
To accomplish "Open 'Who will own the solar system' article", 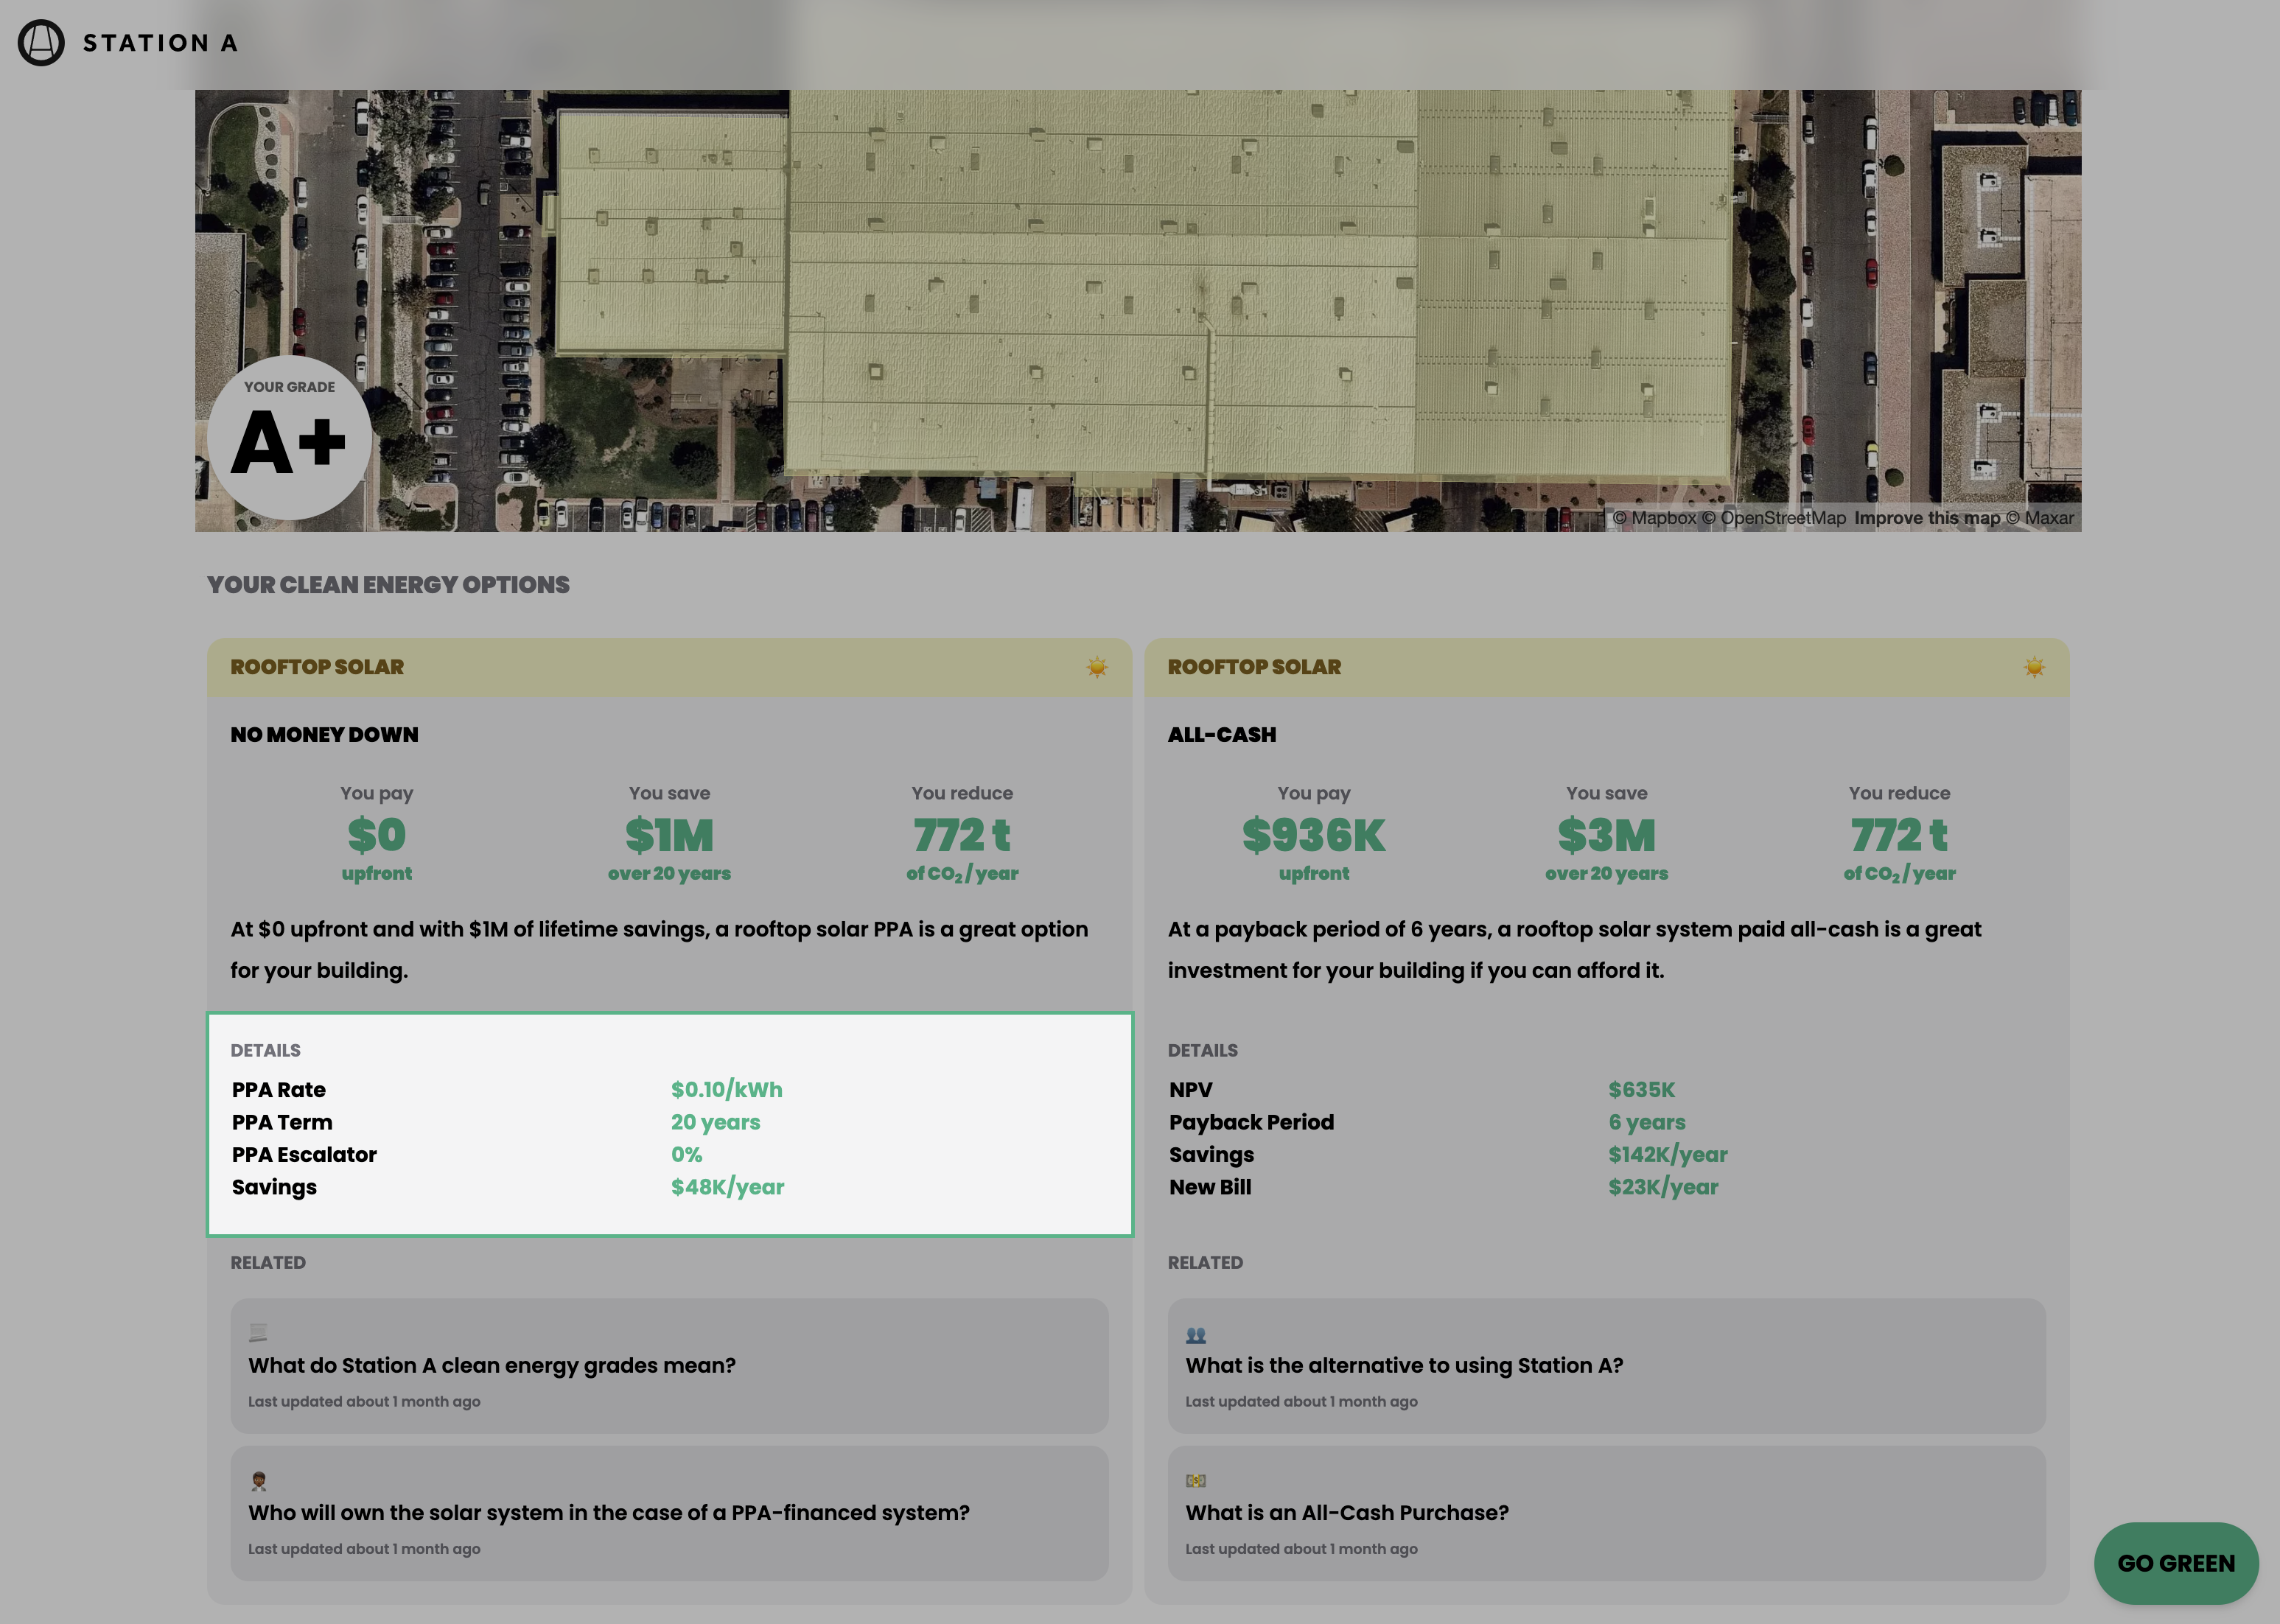I will 608,1512.
